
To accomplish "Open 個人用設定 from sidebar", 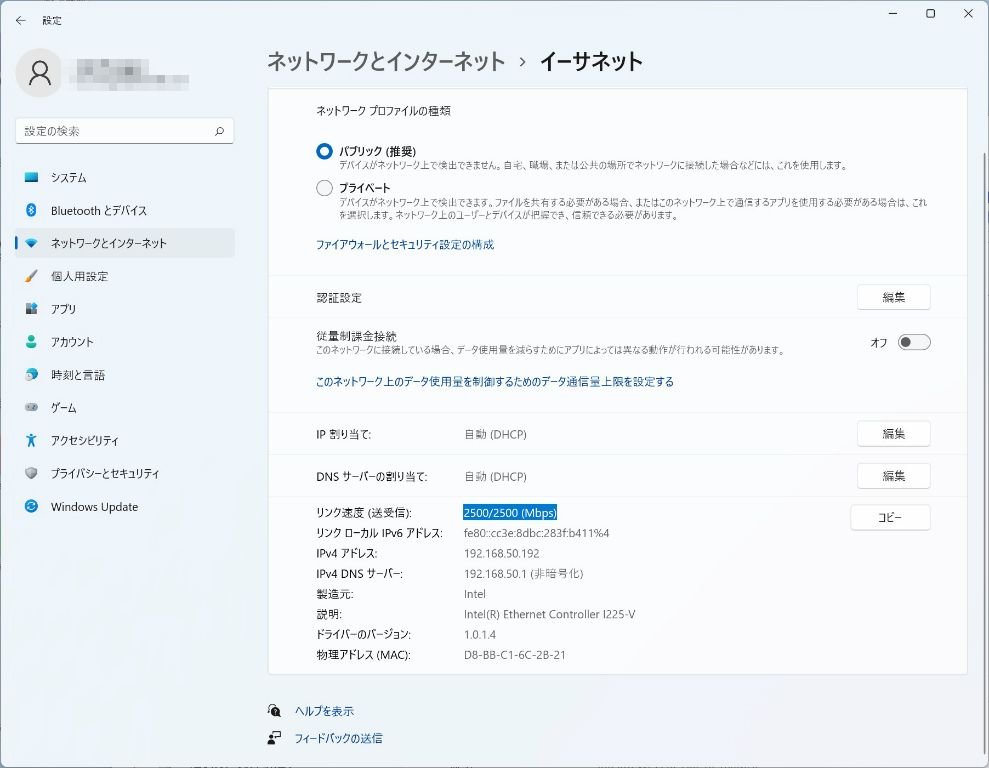I will [x=79, y=276].
